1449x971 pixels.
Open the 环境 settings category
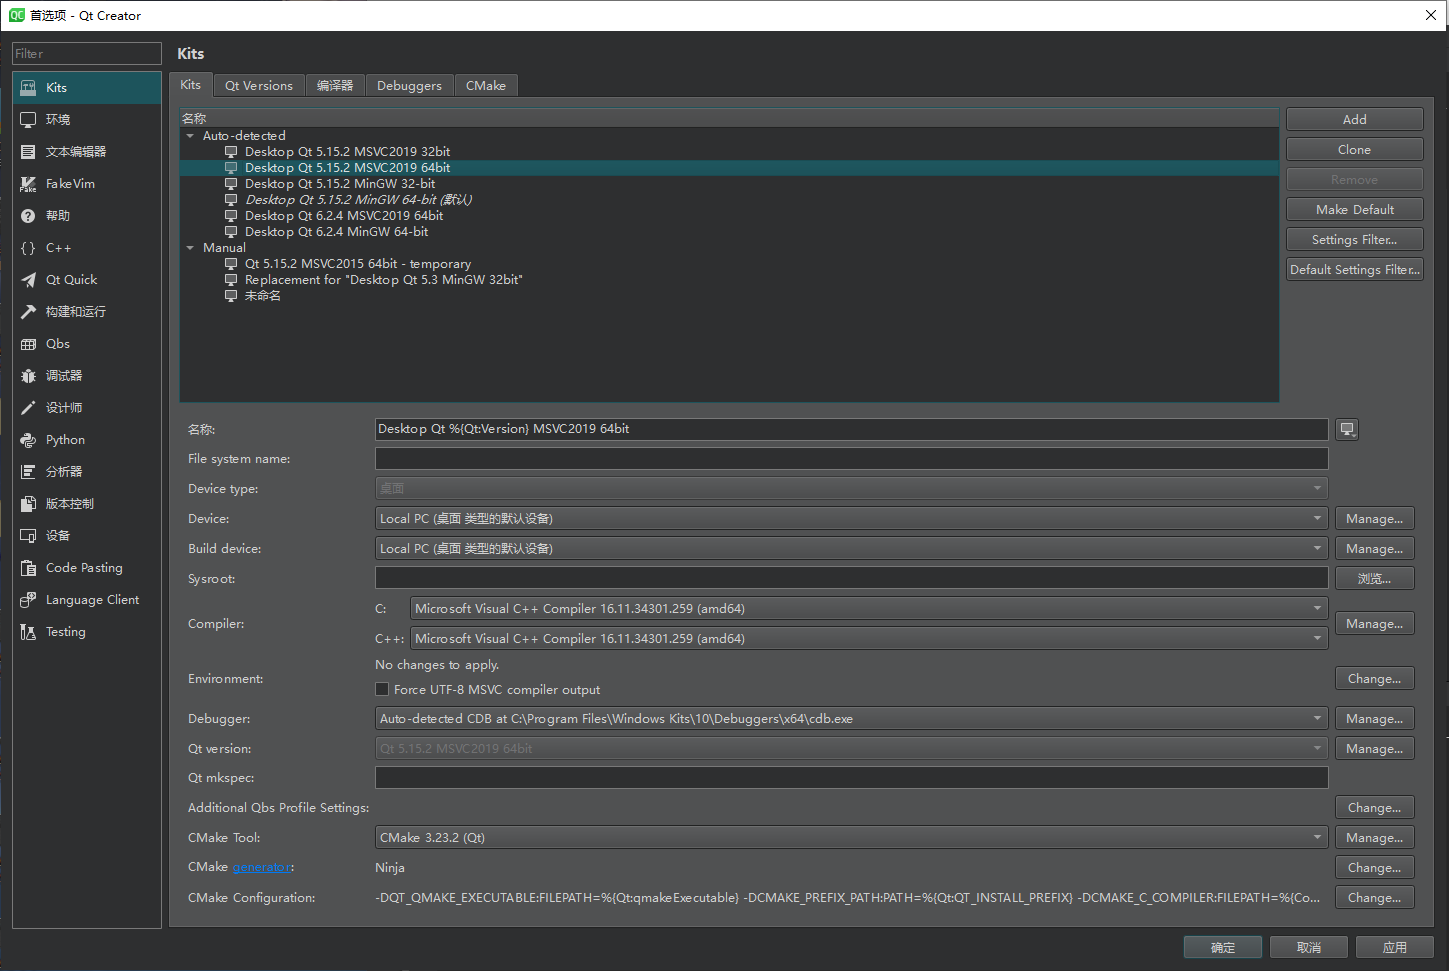click(x=87, y=120)
